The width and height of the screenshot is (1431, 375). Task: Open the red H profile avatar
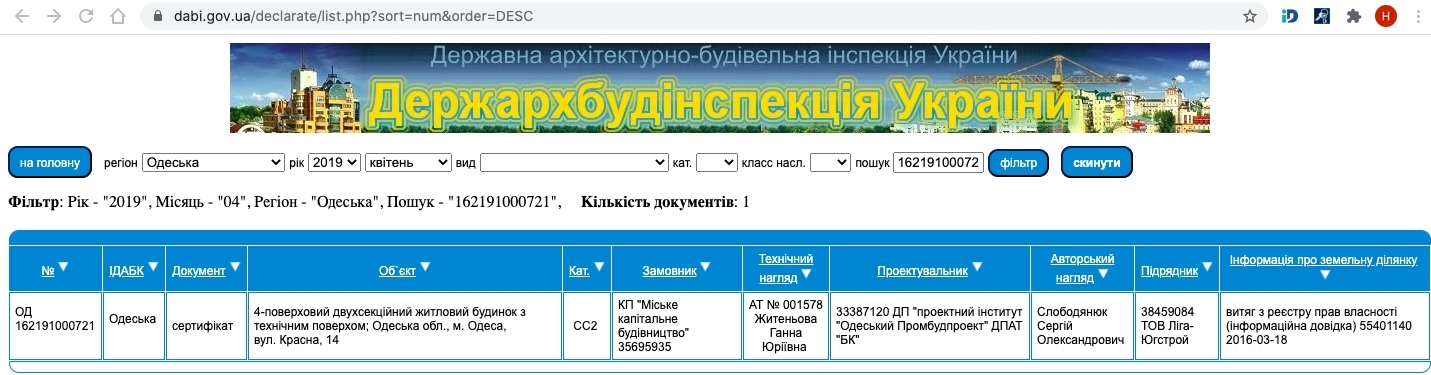pos(1385,16)
